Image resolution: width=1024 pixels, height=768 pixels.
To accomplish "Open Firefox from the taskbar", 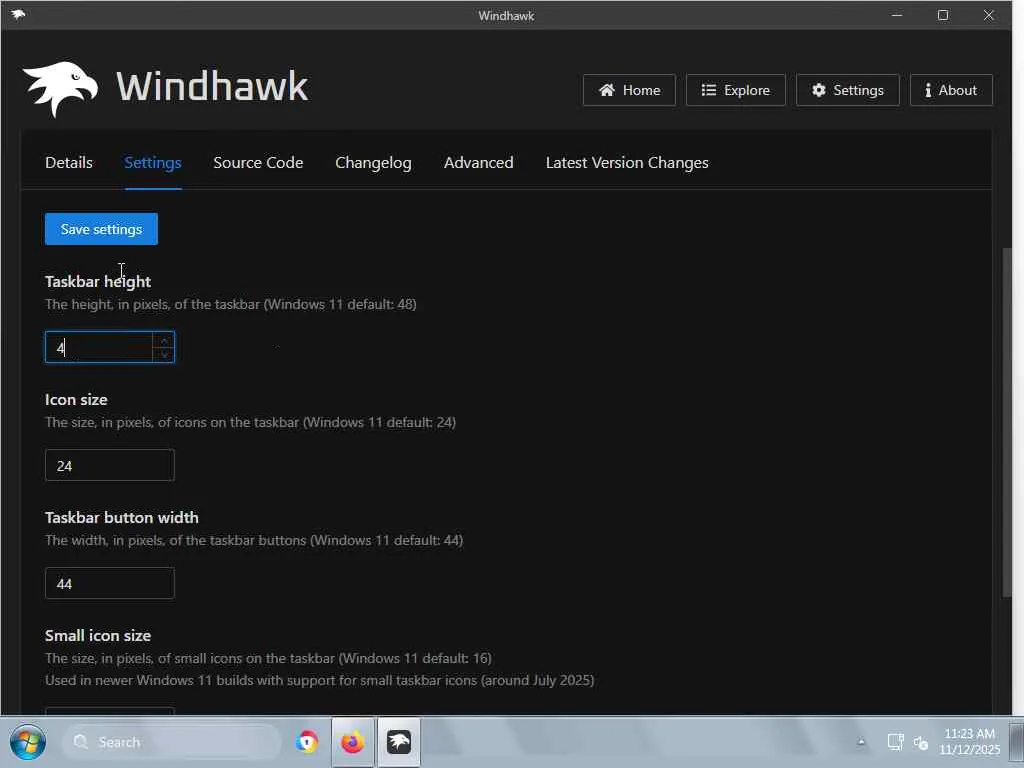I will pos(353,743).
